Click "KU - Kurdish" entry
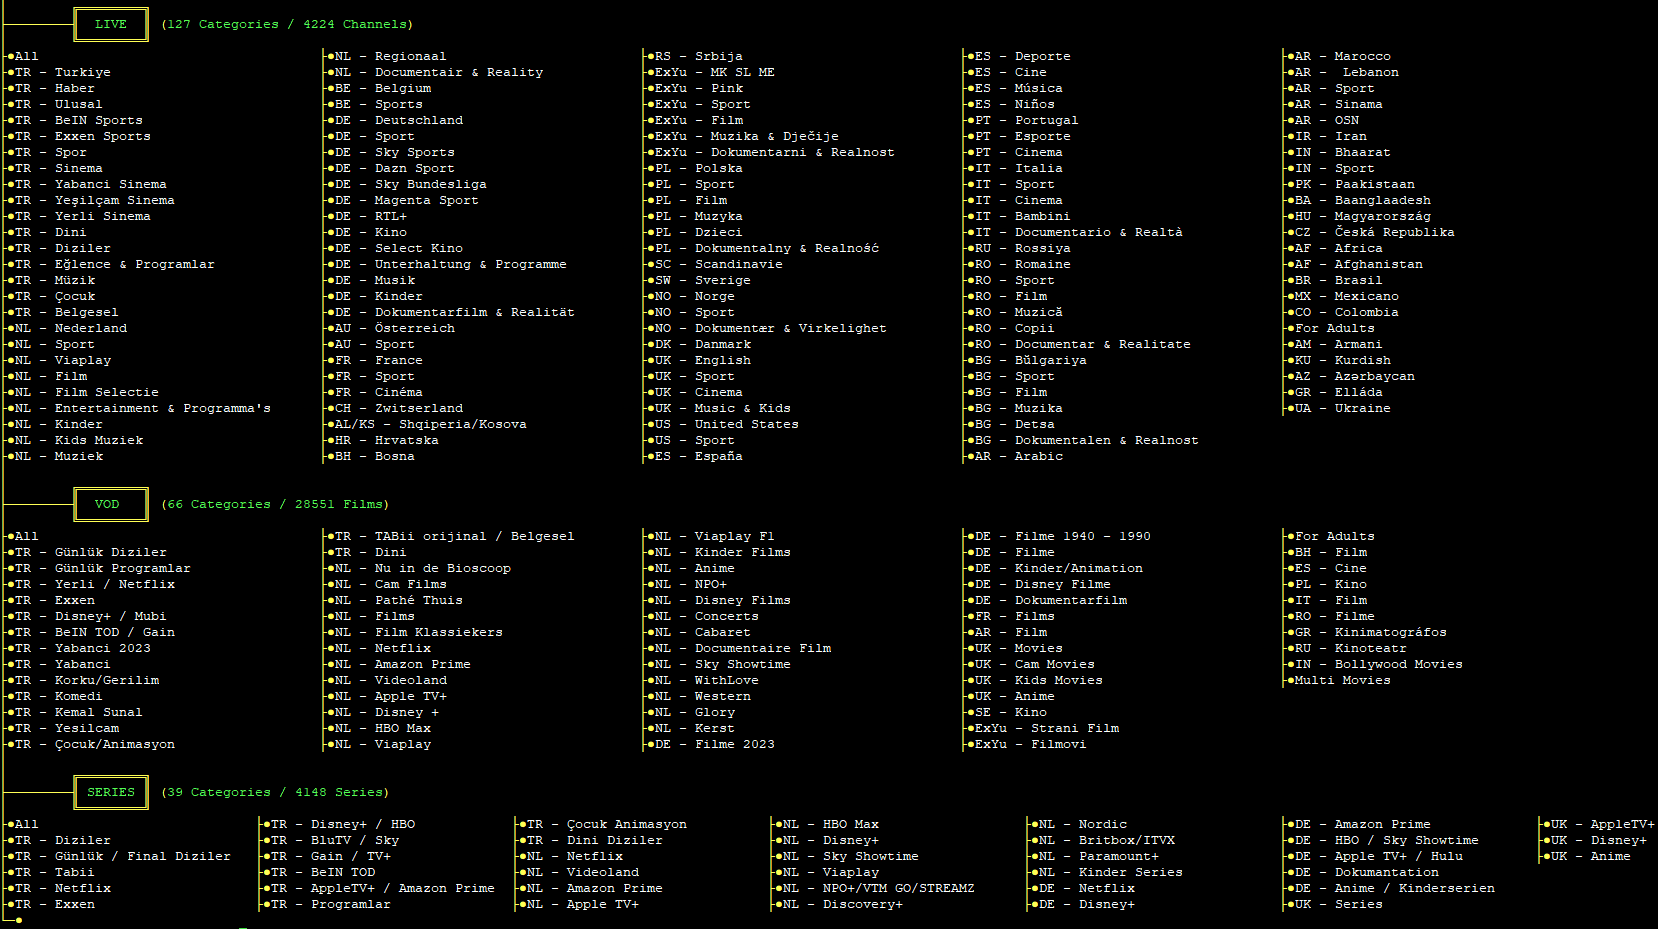The image size is (1658, 929). pos(1343,360)
